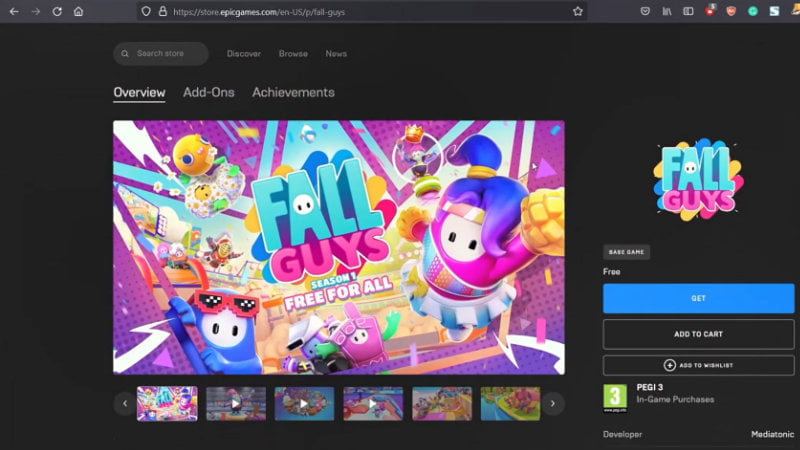
Task: Save the page to Pocket
Action: [645, 11]
